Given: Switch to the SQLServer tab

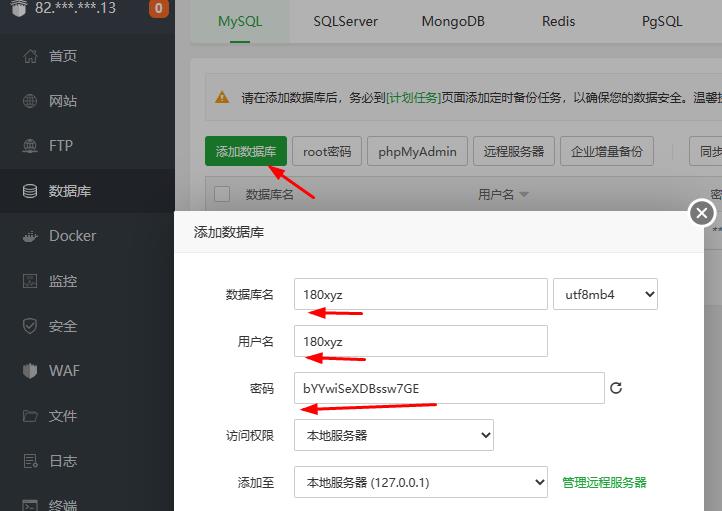Looking at the screenshot, I should click(345, 22).
